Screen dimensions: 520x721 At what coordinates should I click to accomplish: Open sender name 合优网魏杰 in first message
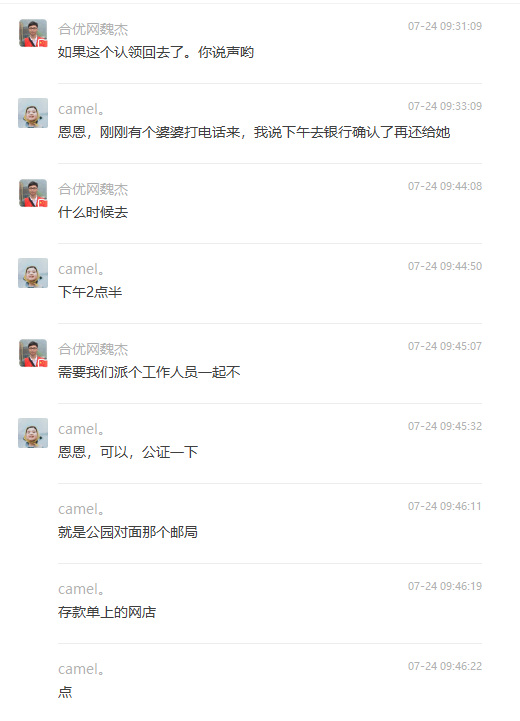(93, 29)
